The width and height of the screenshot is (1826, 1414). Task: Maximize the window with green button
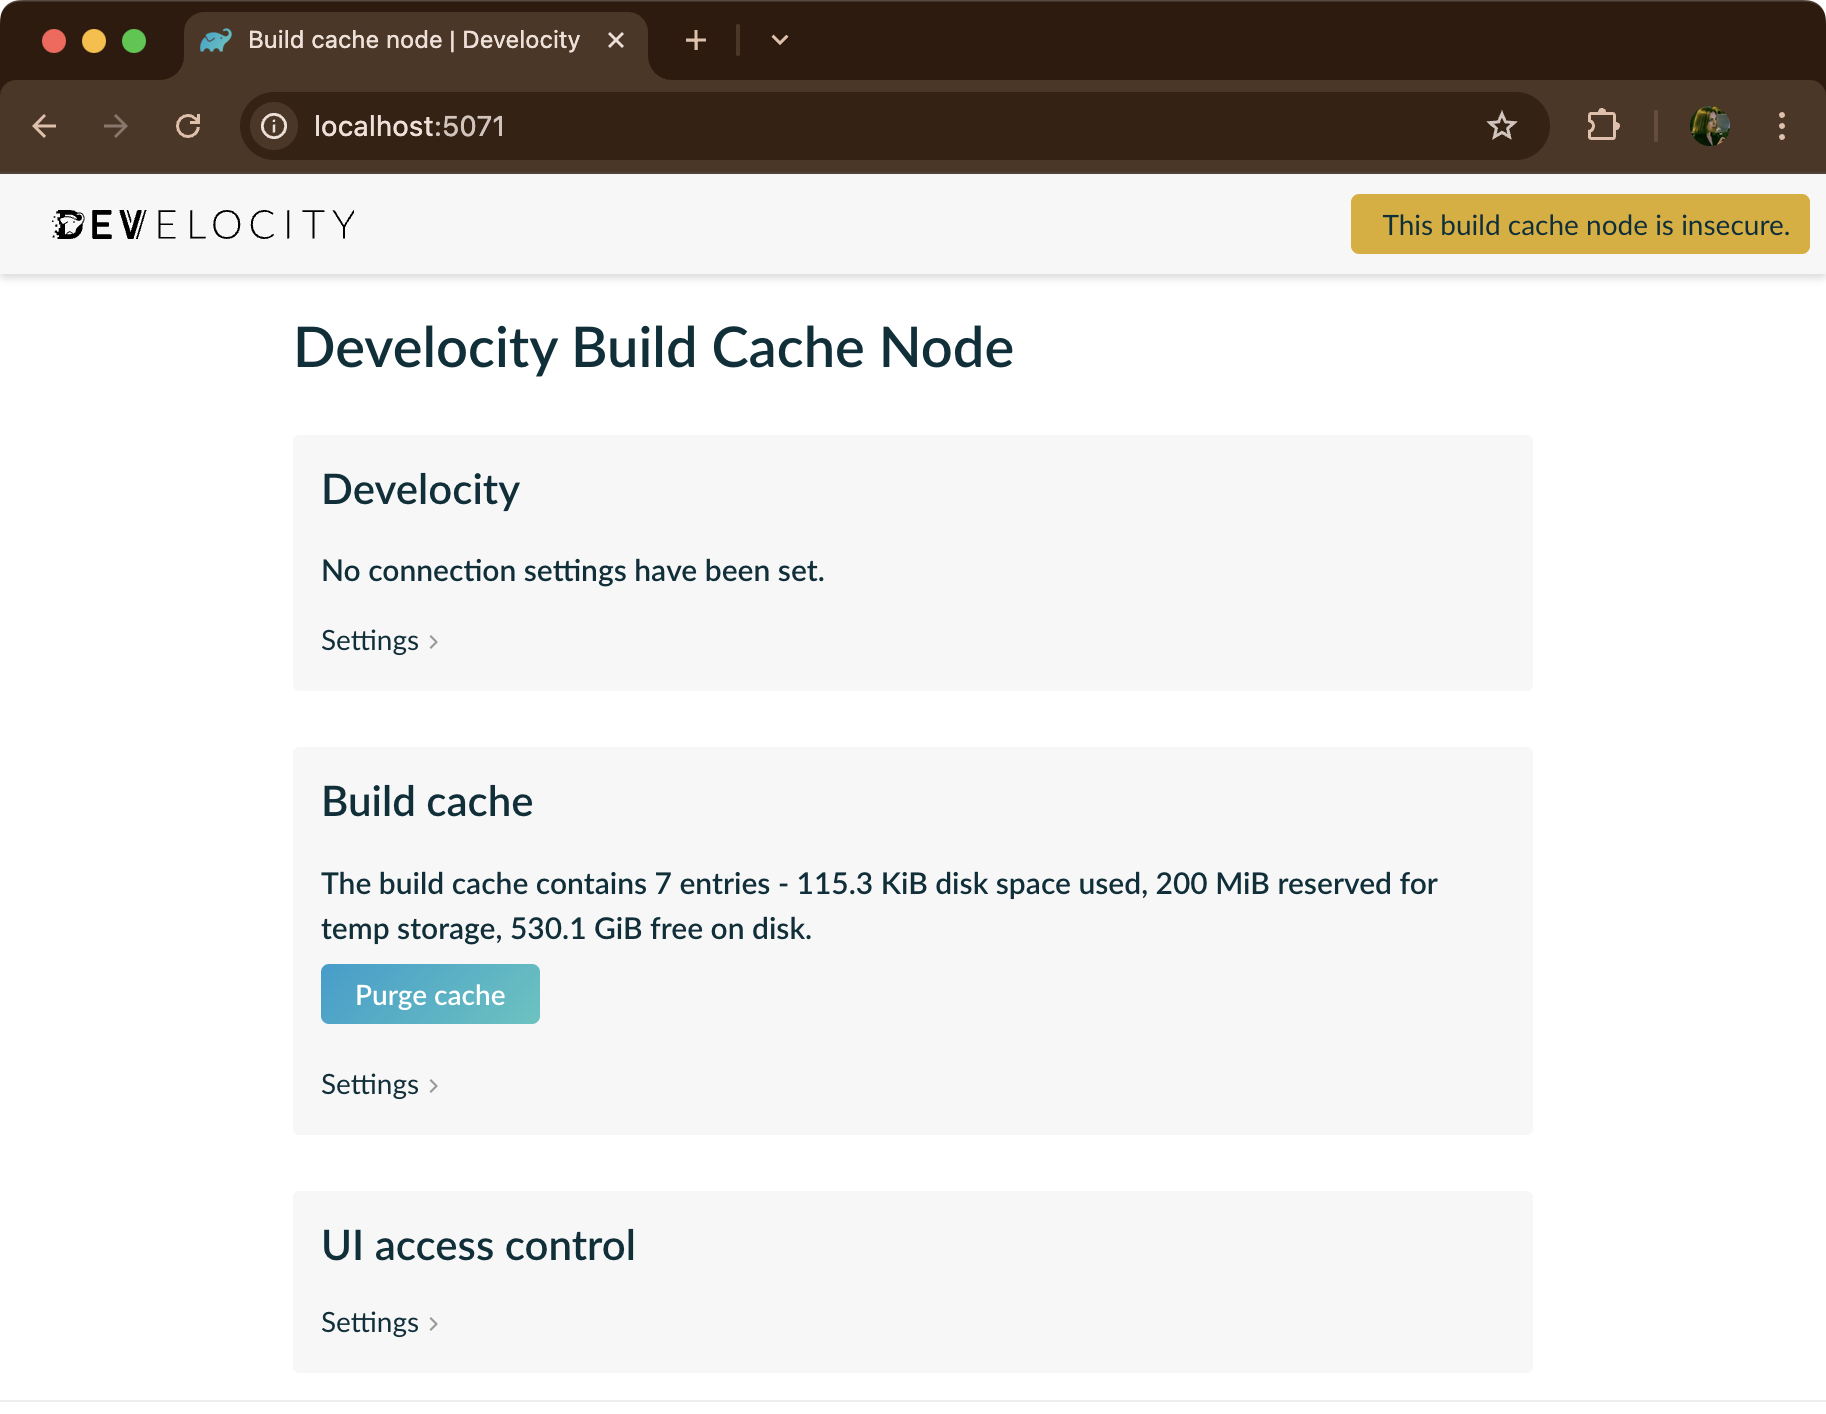tap(134, 40)
